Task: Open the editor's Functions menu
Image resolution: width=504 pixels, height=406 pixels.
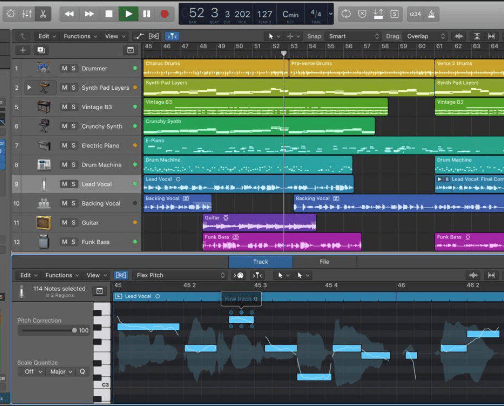Action: 62,275
